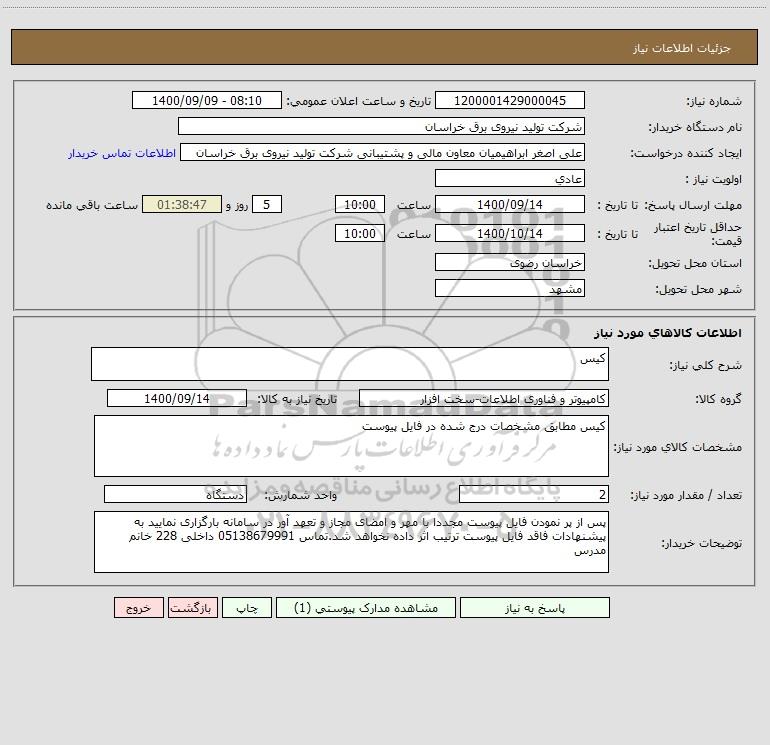Click the label 'استان محل تحویل:'
770x745 pixels.
point(695,264)
